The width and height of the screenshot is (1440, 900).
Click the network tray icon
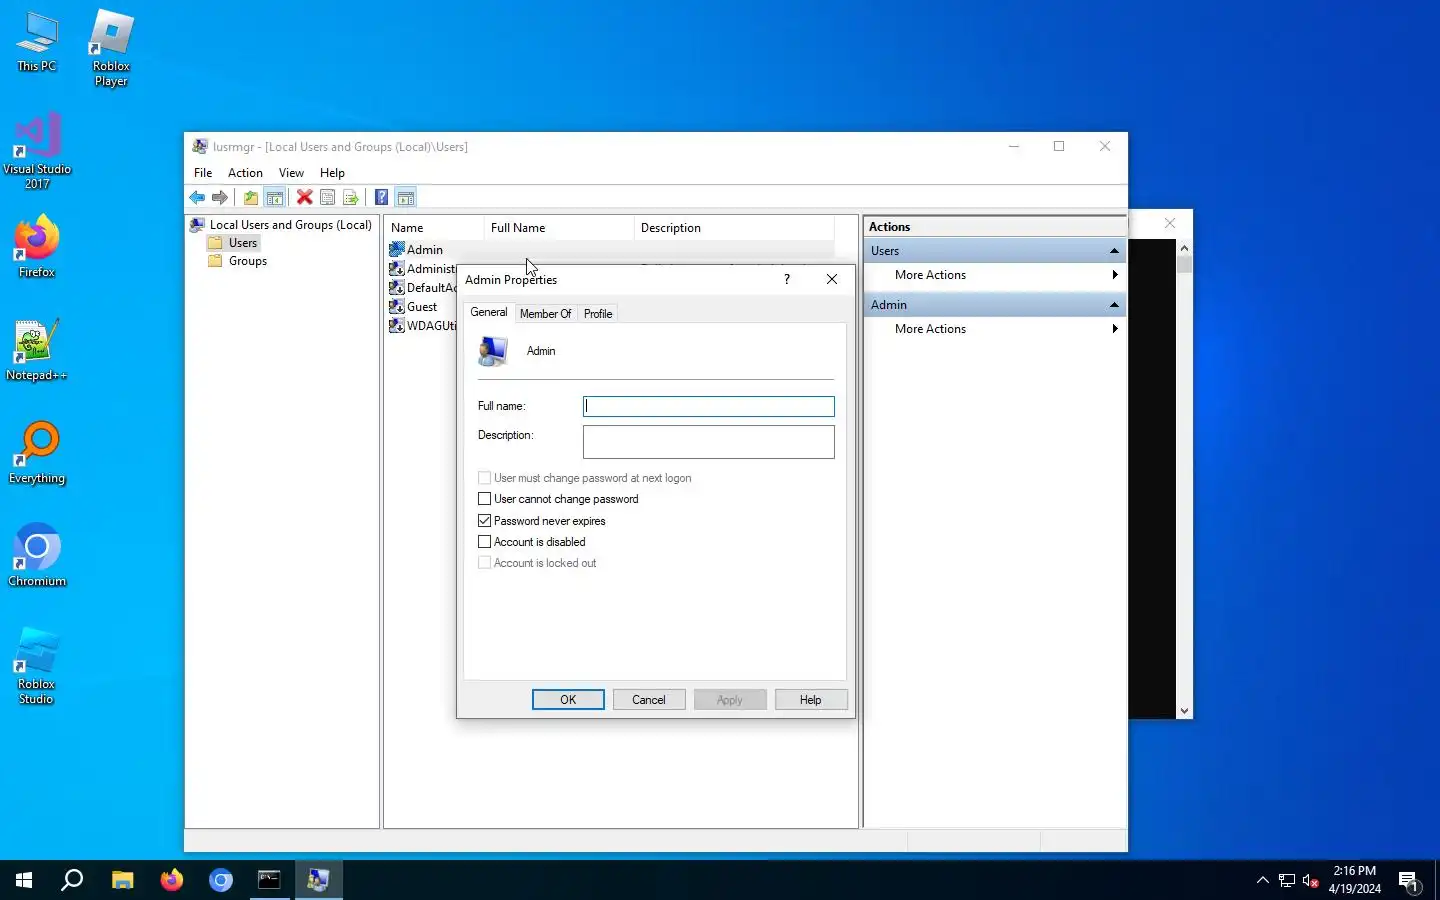pyautogui.click(x=1287, y=881)
